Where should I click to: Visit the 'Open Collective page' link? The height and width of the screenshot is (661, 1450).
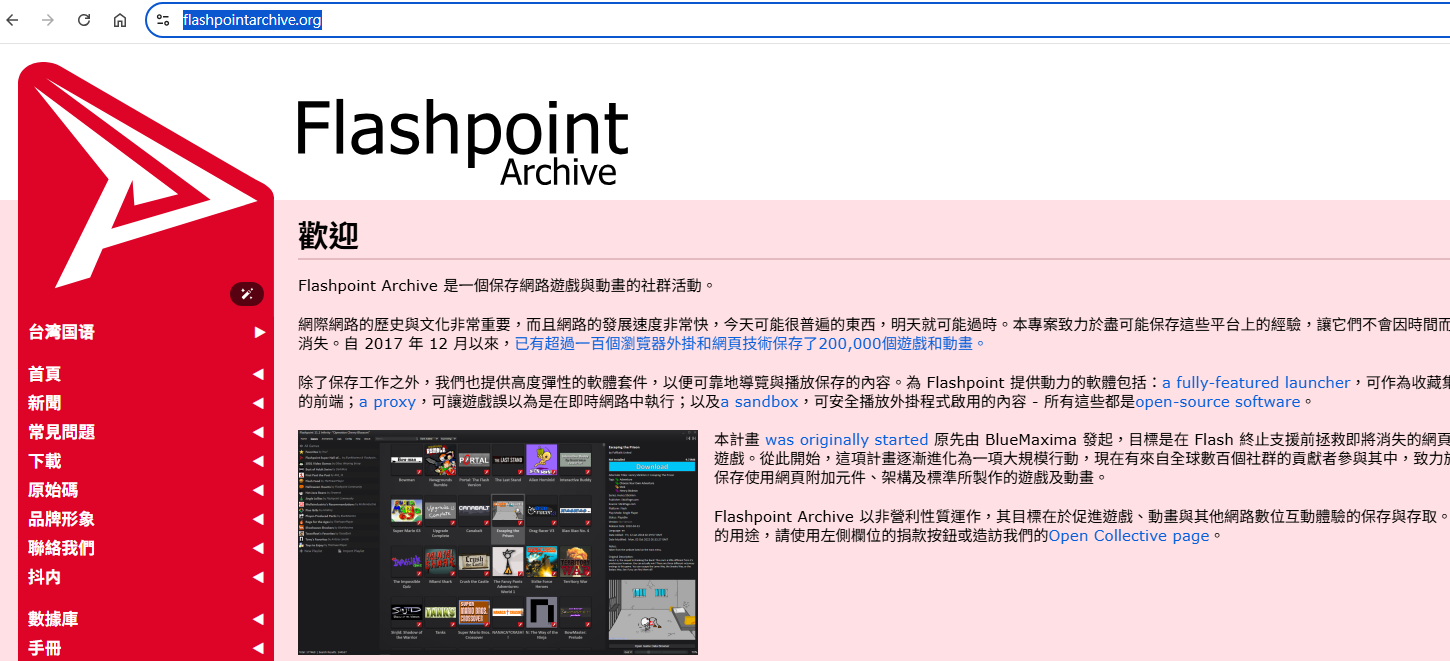(x=1129, y=535)
